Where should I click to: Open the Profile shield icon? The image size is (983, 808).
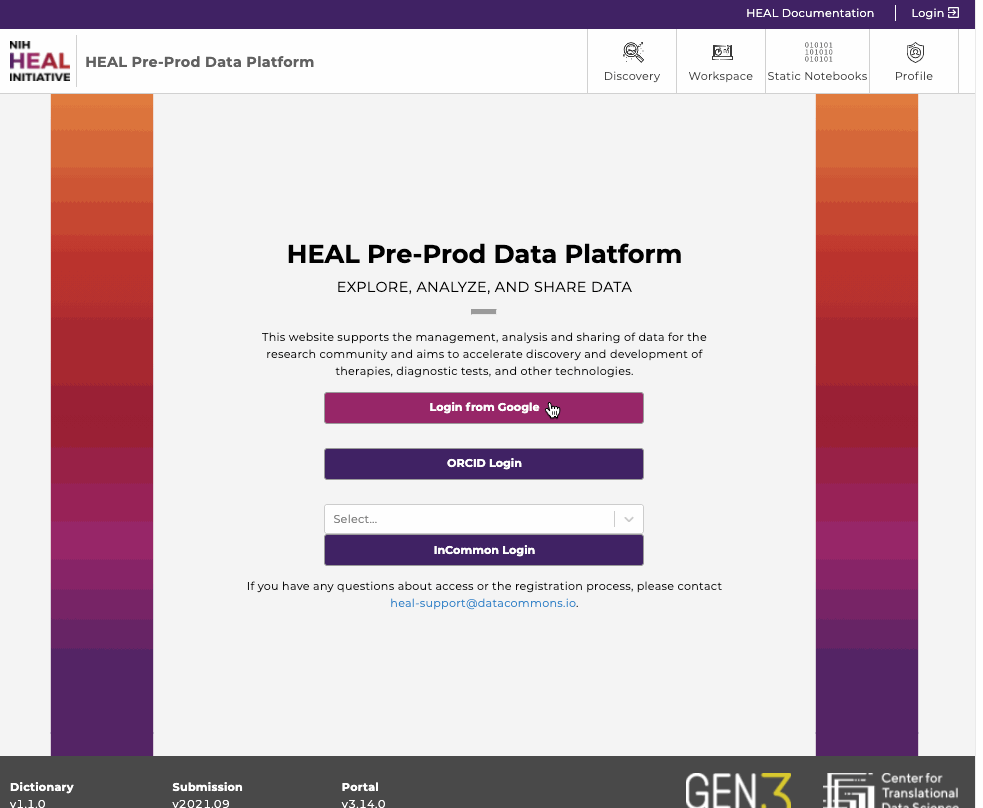tap(915, 52)
